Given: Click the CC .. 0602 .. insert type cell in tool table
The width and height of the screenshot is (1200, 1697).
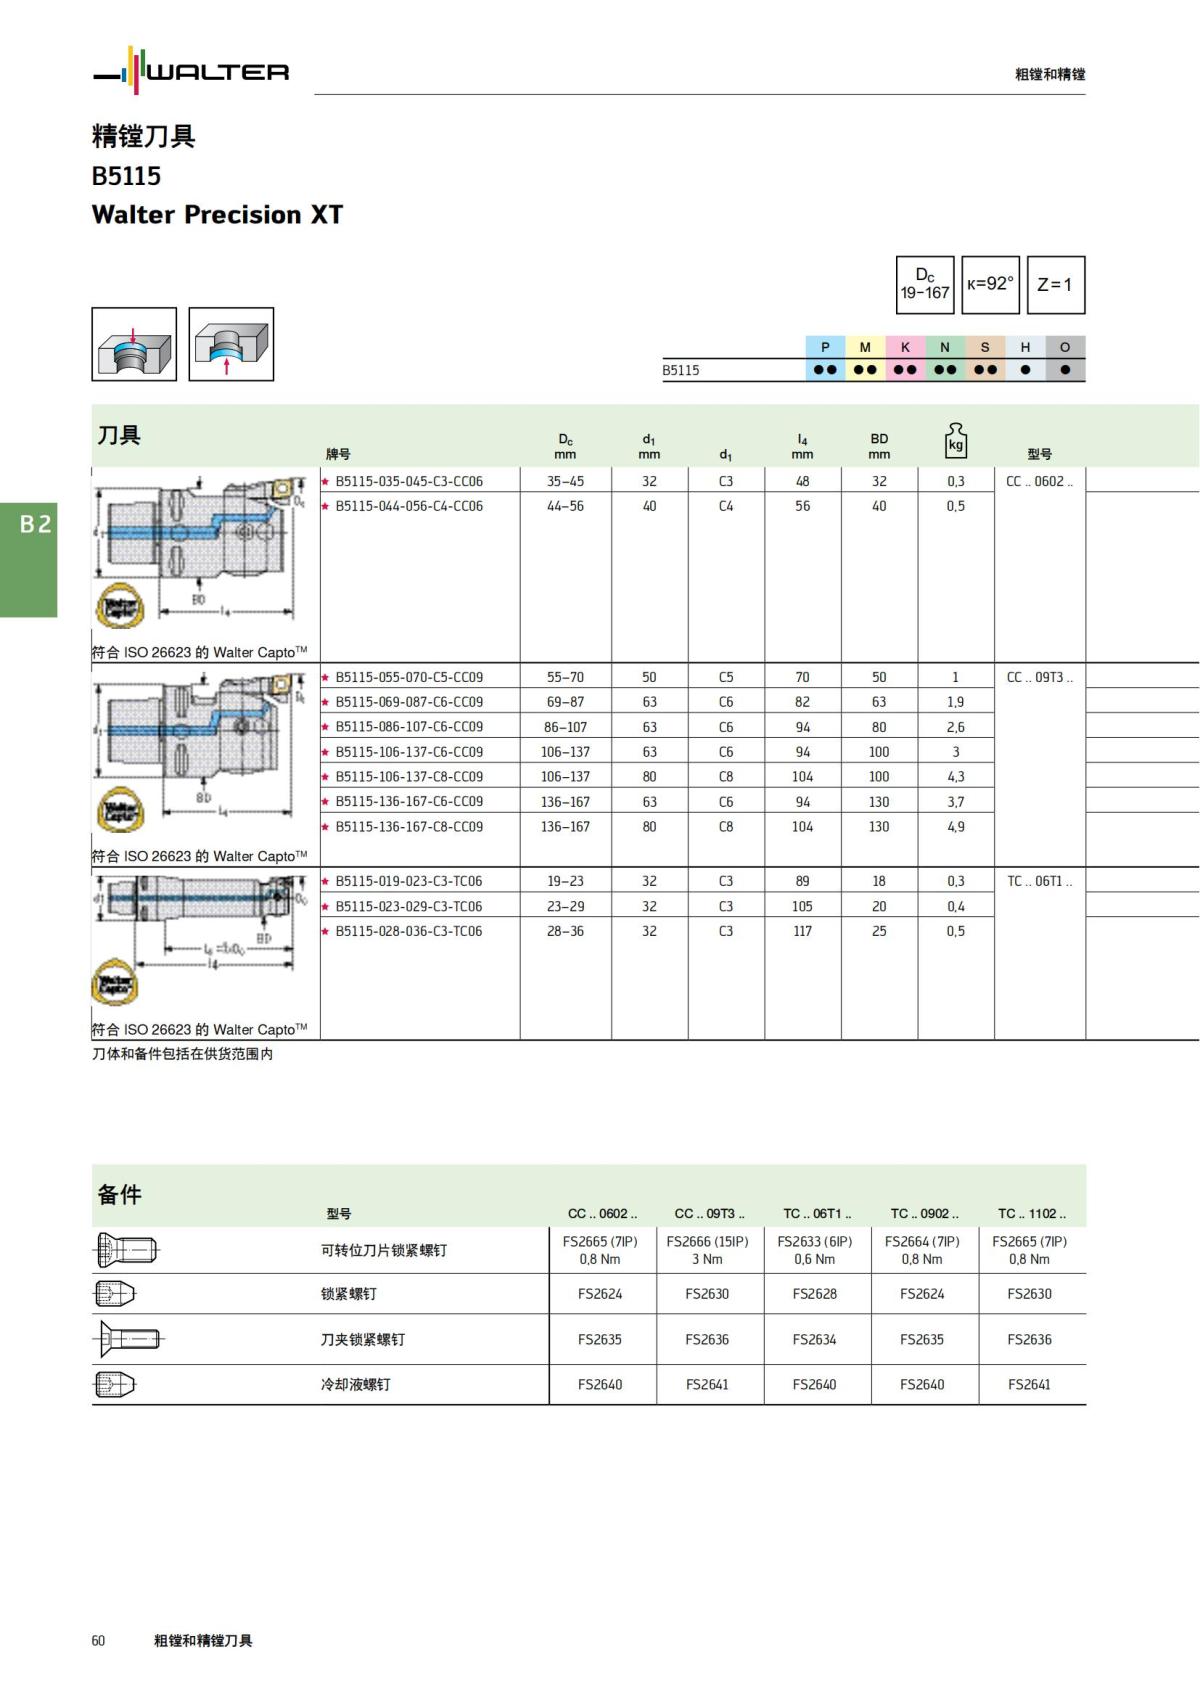Looking at the screenshot, I should pos(1040,481).
